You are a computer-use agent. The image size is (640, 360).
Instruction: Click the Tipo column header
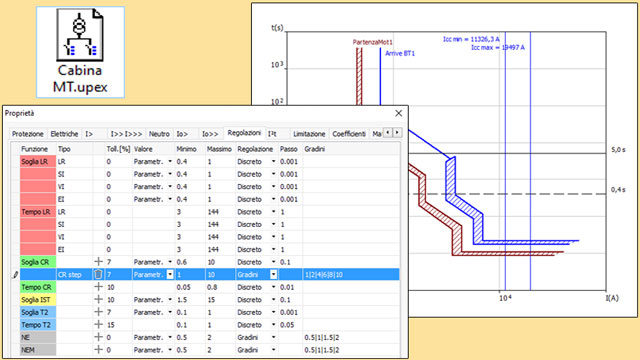[x=64, y=149]
